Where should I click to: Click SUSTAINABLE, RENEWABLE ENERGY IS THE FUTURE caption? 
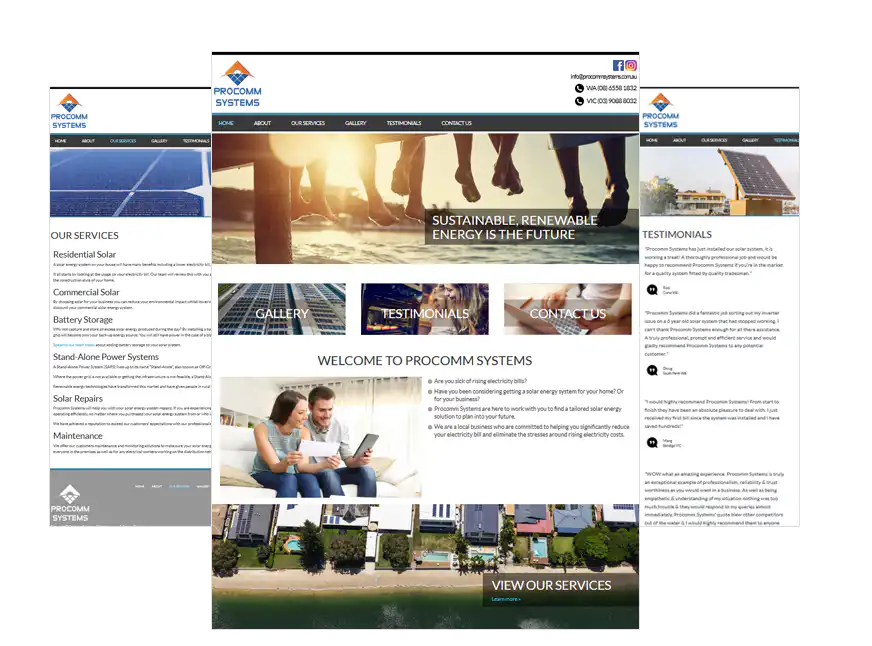tap(514, 227)
